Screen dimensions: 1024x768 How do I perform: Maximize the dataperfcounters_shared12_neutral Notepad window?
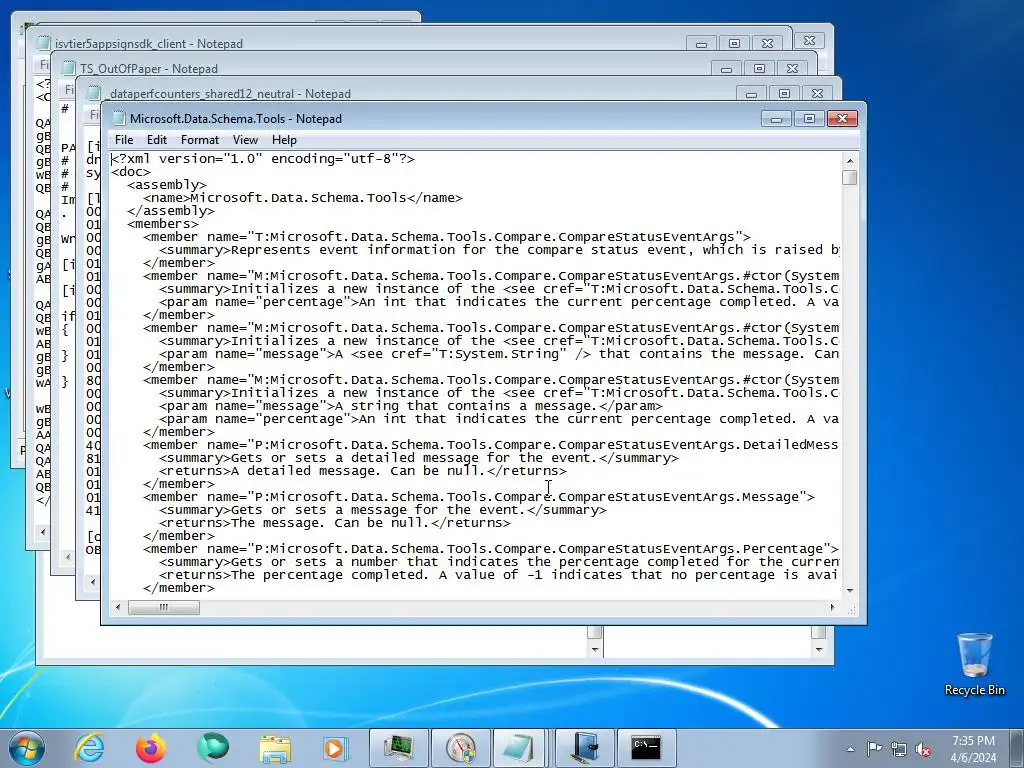[784, 94]
